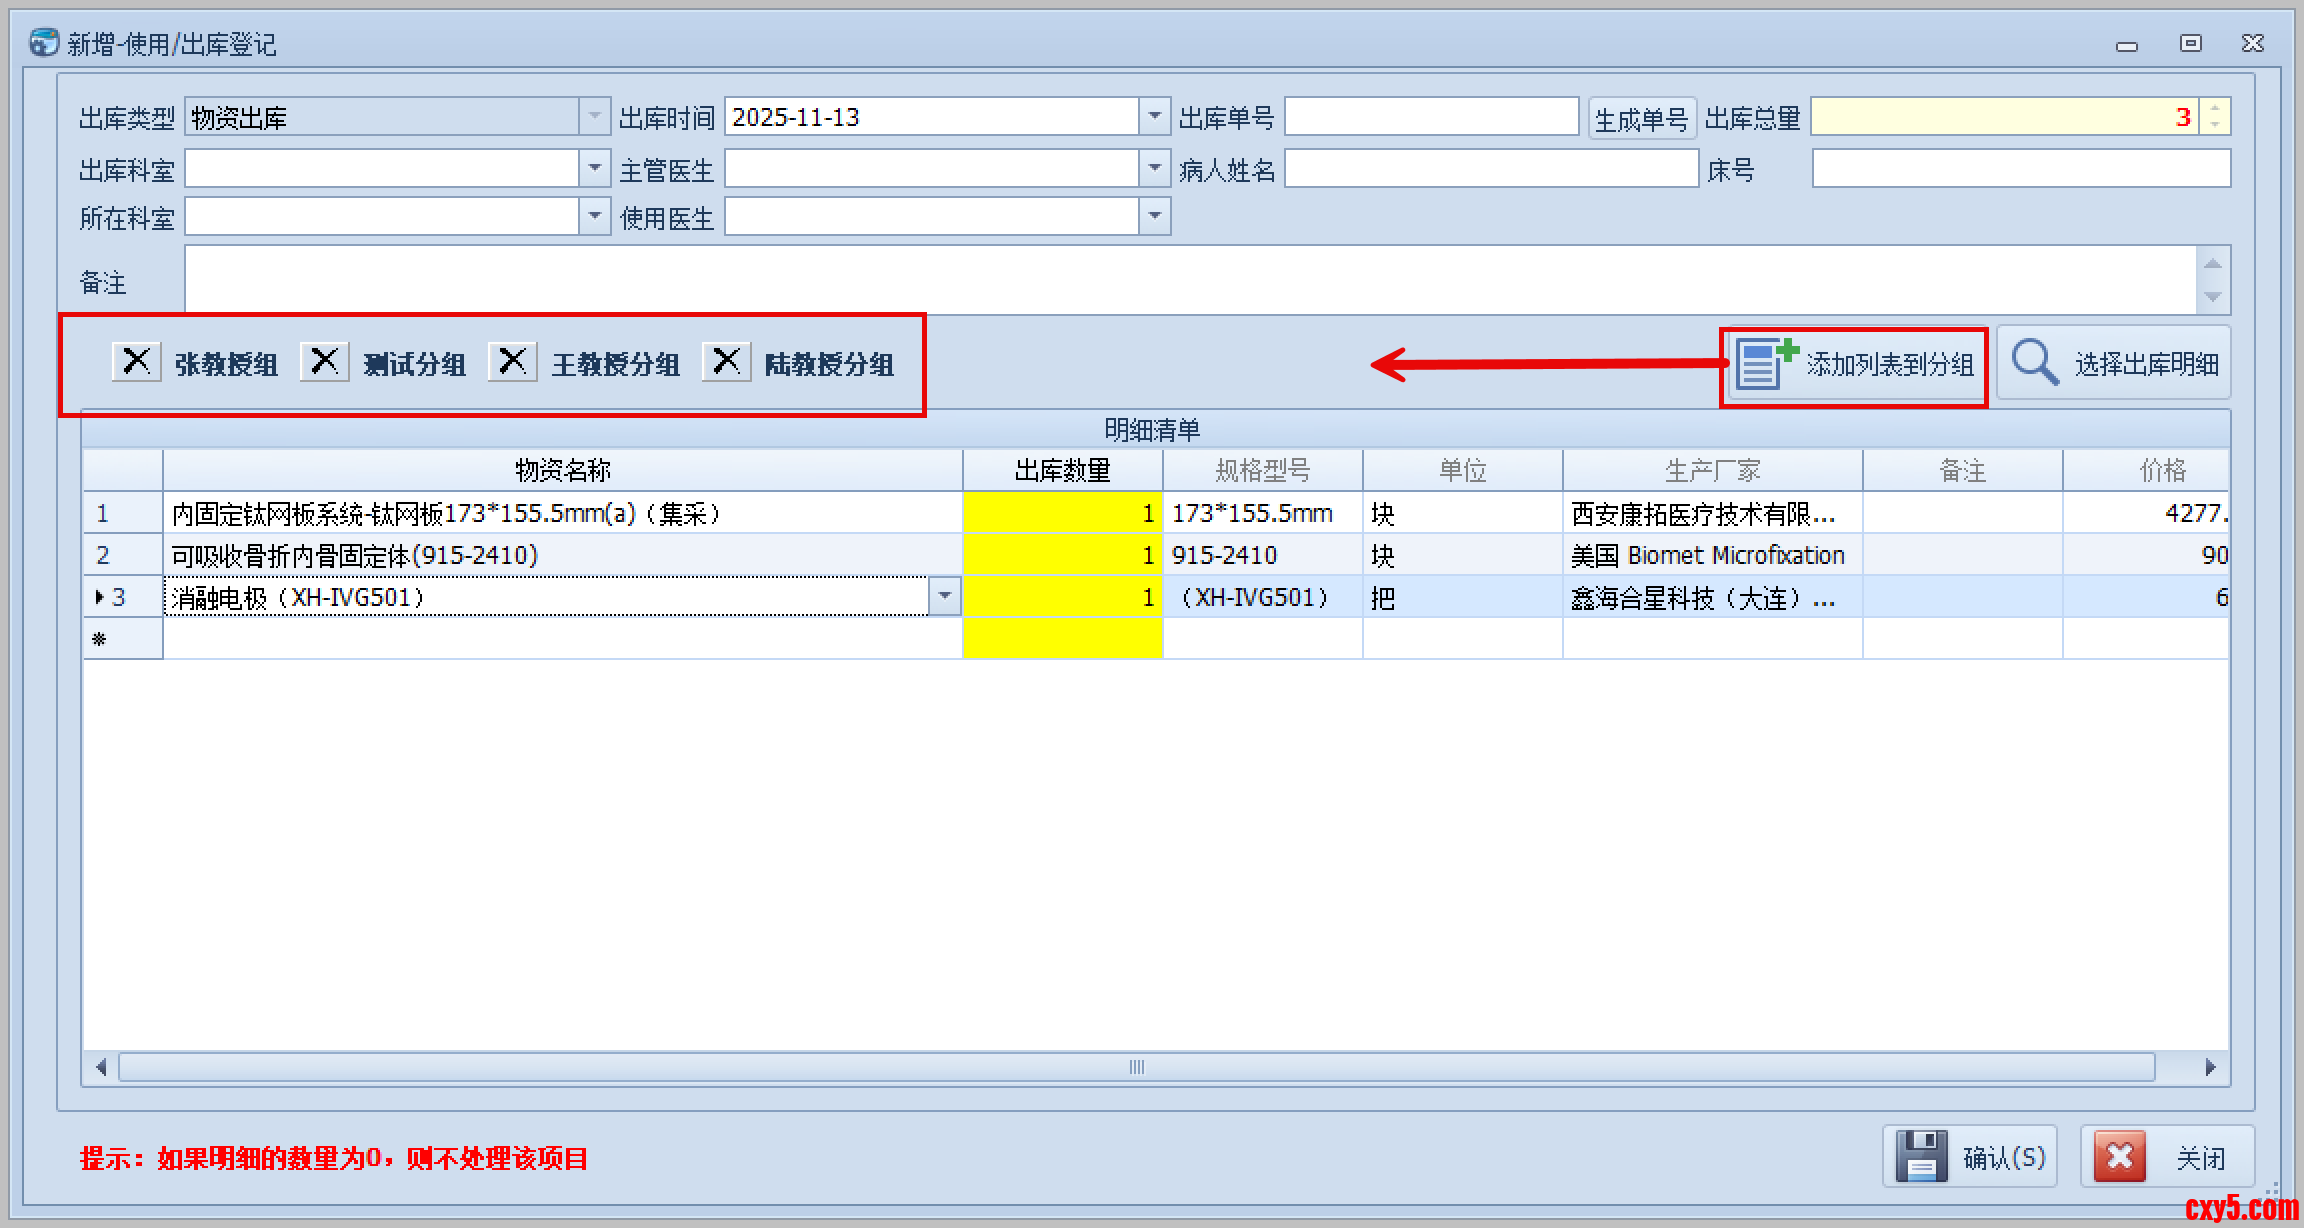Click the 物资名称 column header
Viewport: 2304px width, 1228px height.
(x=562, y=470)
